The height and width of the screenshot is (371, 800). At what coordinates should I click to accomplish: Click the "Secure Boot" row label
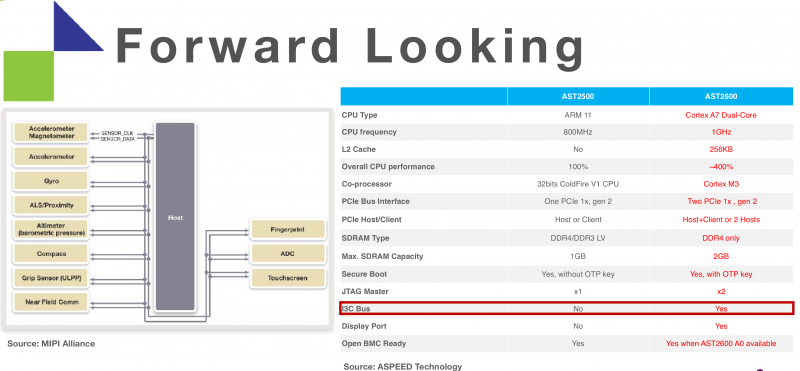[x=364, y=274]
